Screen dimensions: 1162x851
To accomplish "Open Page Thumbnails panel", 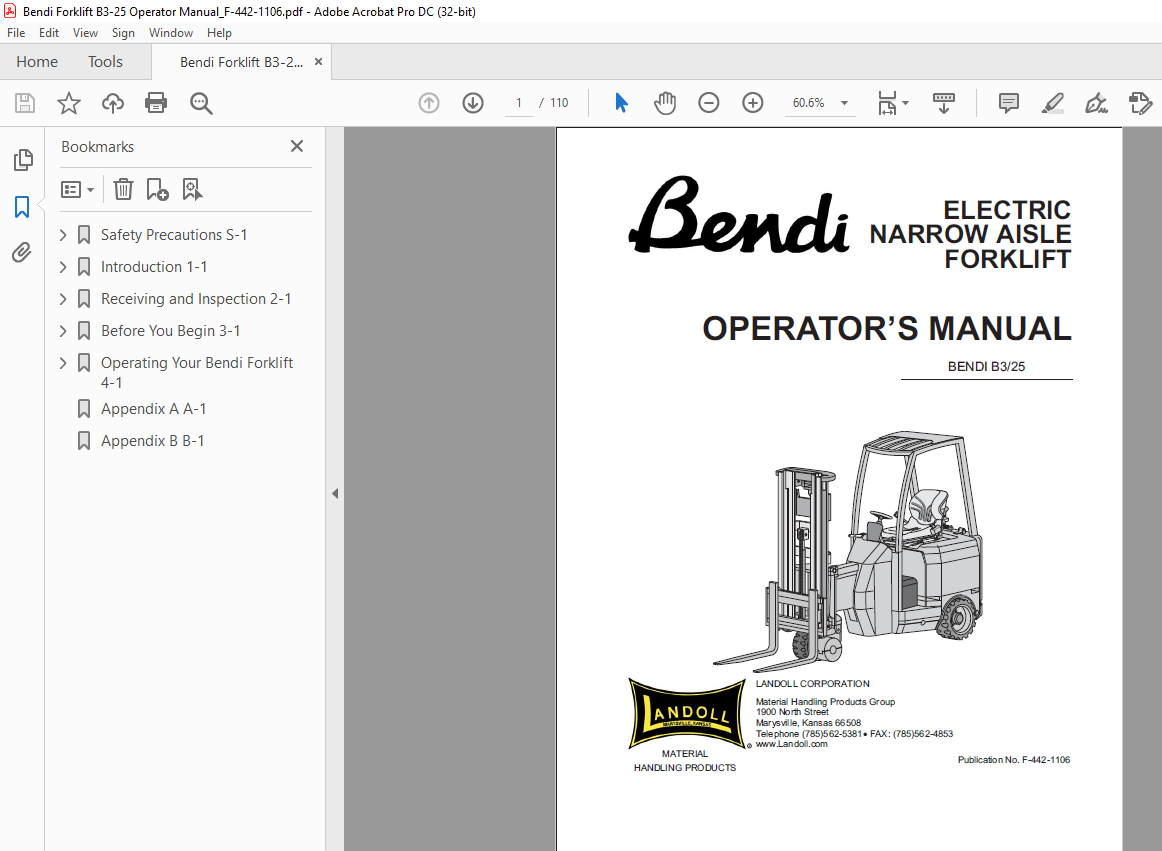I will (x=23, y=159).
